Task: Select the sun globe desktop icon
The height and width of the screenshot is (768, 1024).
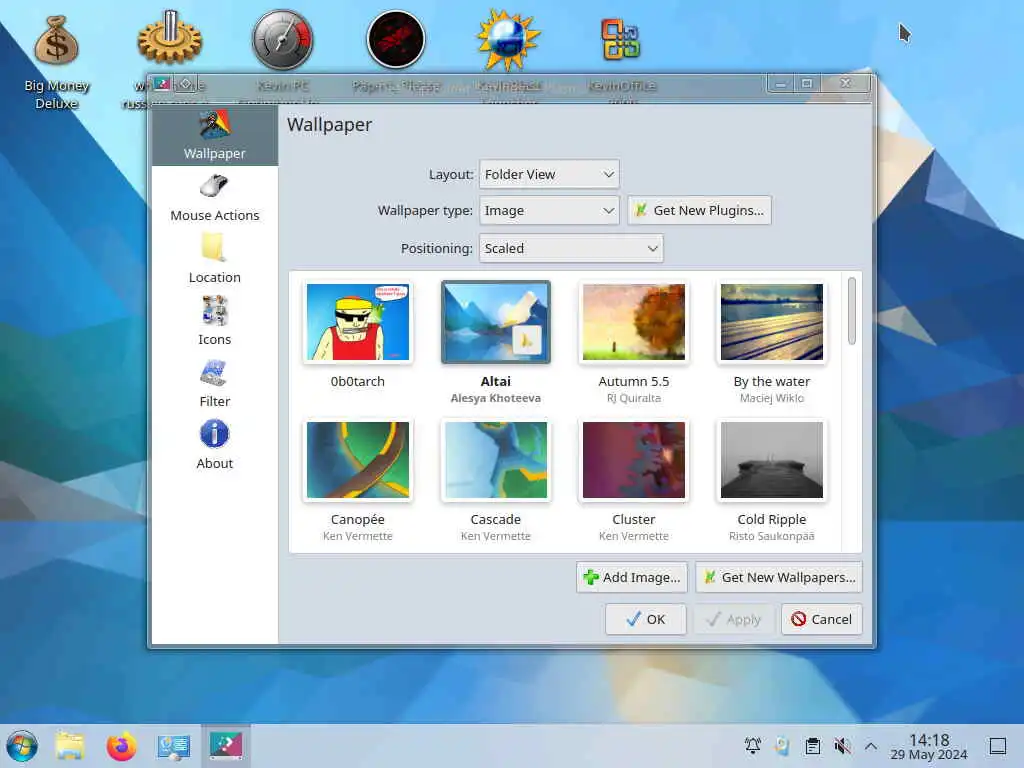Action: pyautogui.click(x=509, y=40)
